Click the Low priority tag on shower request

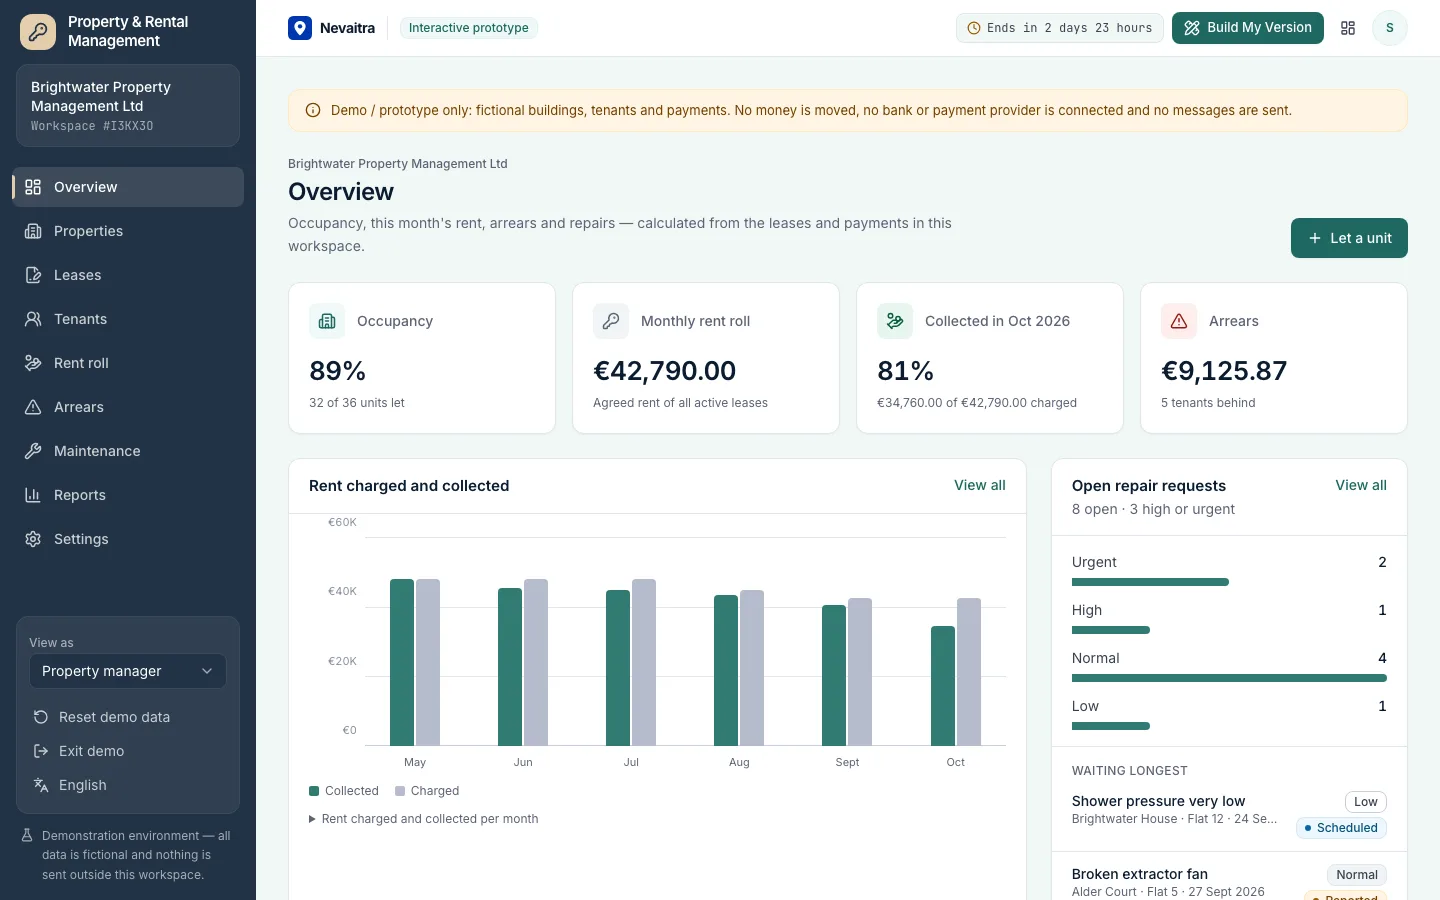(1366, 802)
